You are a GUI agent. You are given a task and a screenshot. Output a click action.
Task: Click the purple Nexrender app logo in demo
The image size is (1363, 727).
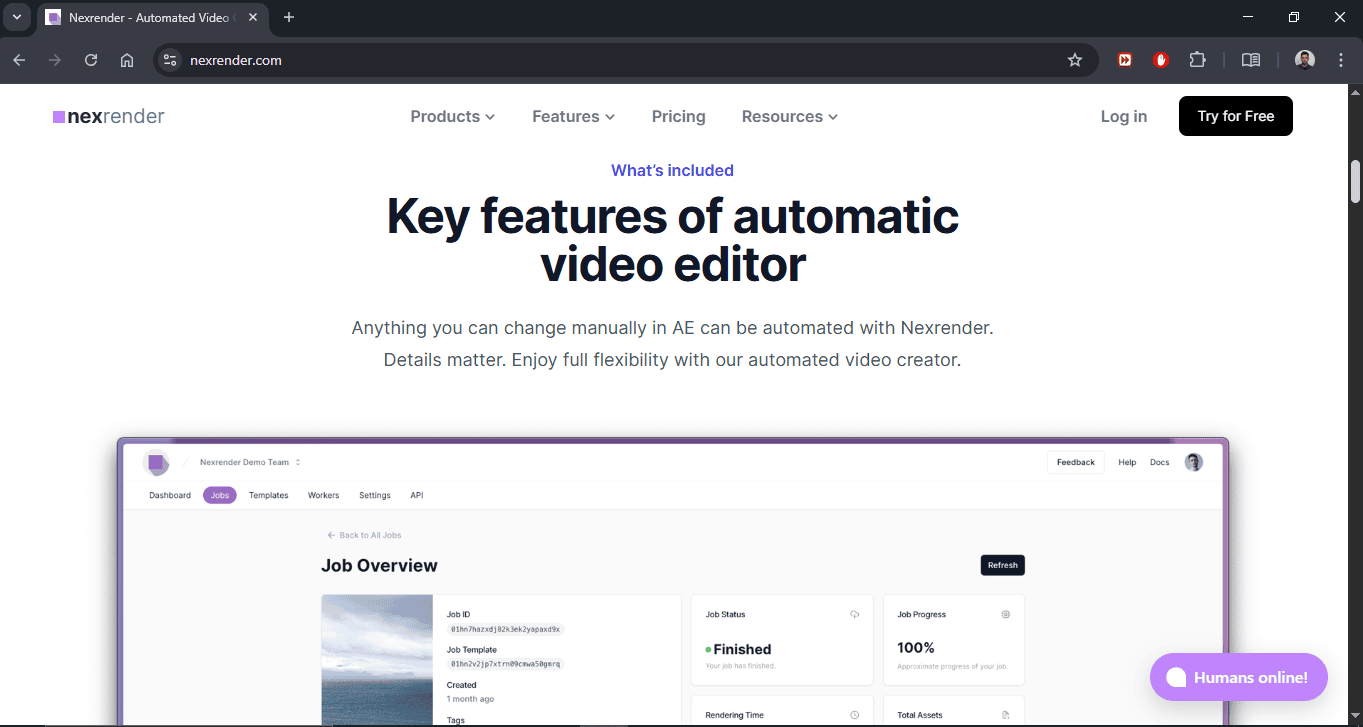coord(156,463)
